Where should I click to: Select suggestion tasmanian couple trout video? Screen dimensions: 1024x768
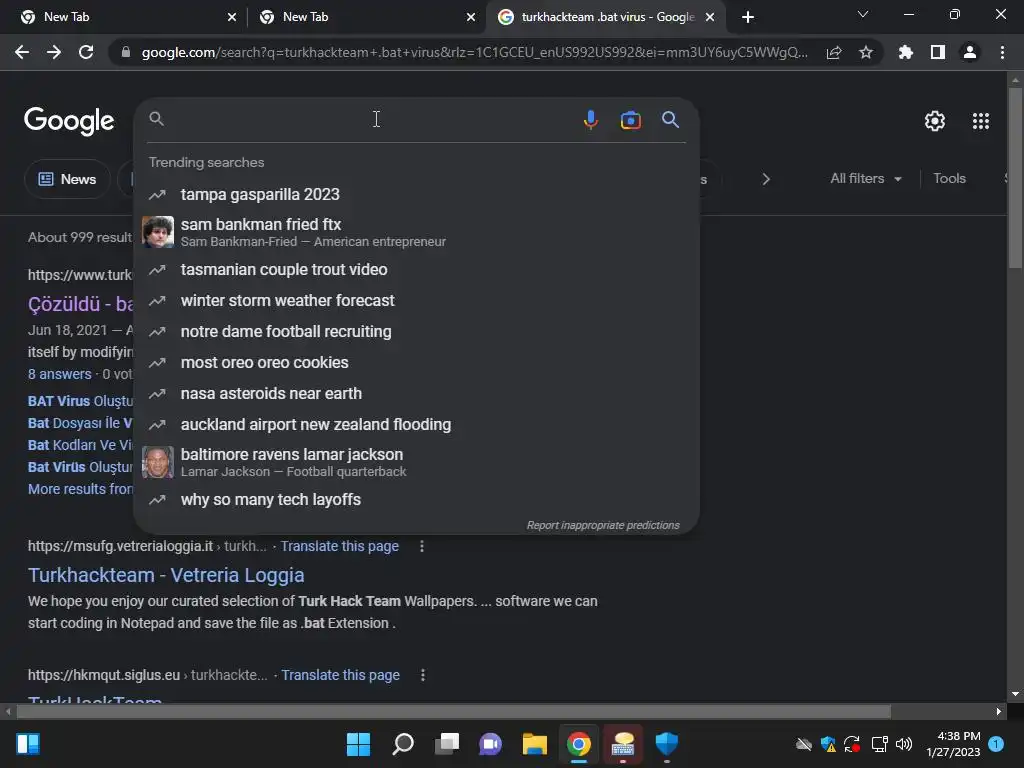click(x=416, y=270)
